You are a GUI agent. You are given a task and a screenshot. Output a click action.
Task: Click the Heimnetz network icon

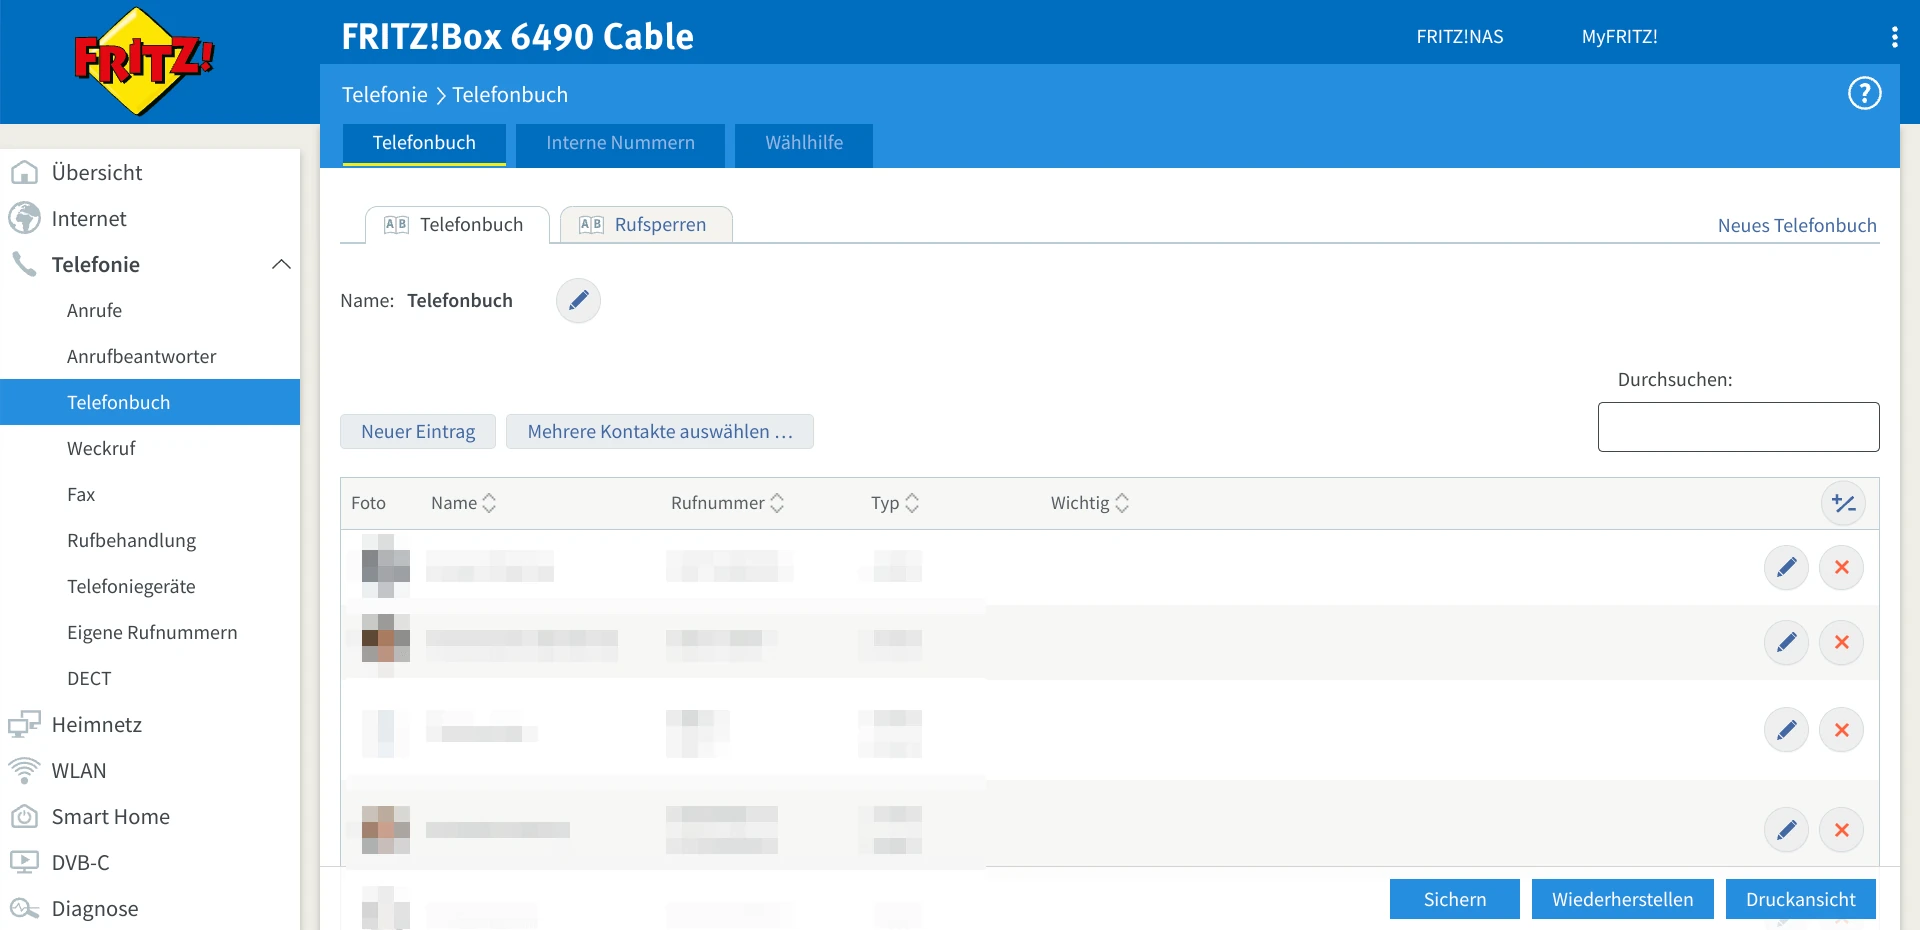[x=24, y=724]
